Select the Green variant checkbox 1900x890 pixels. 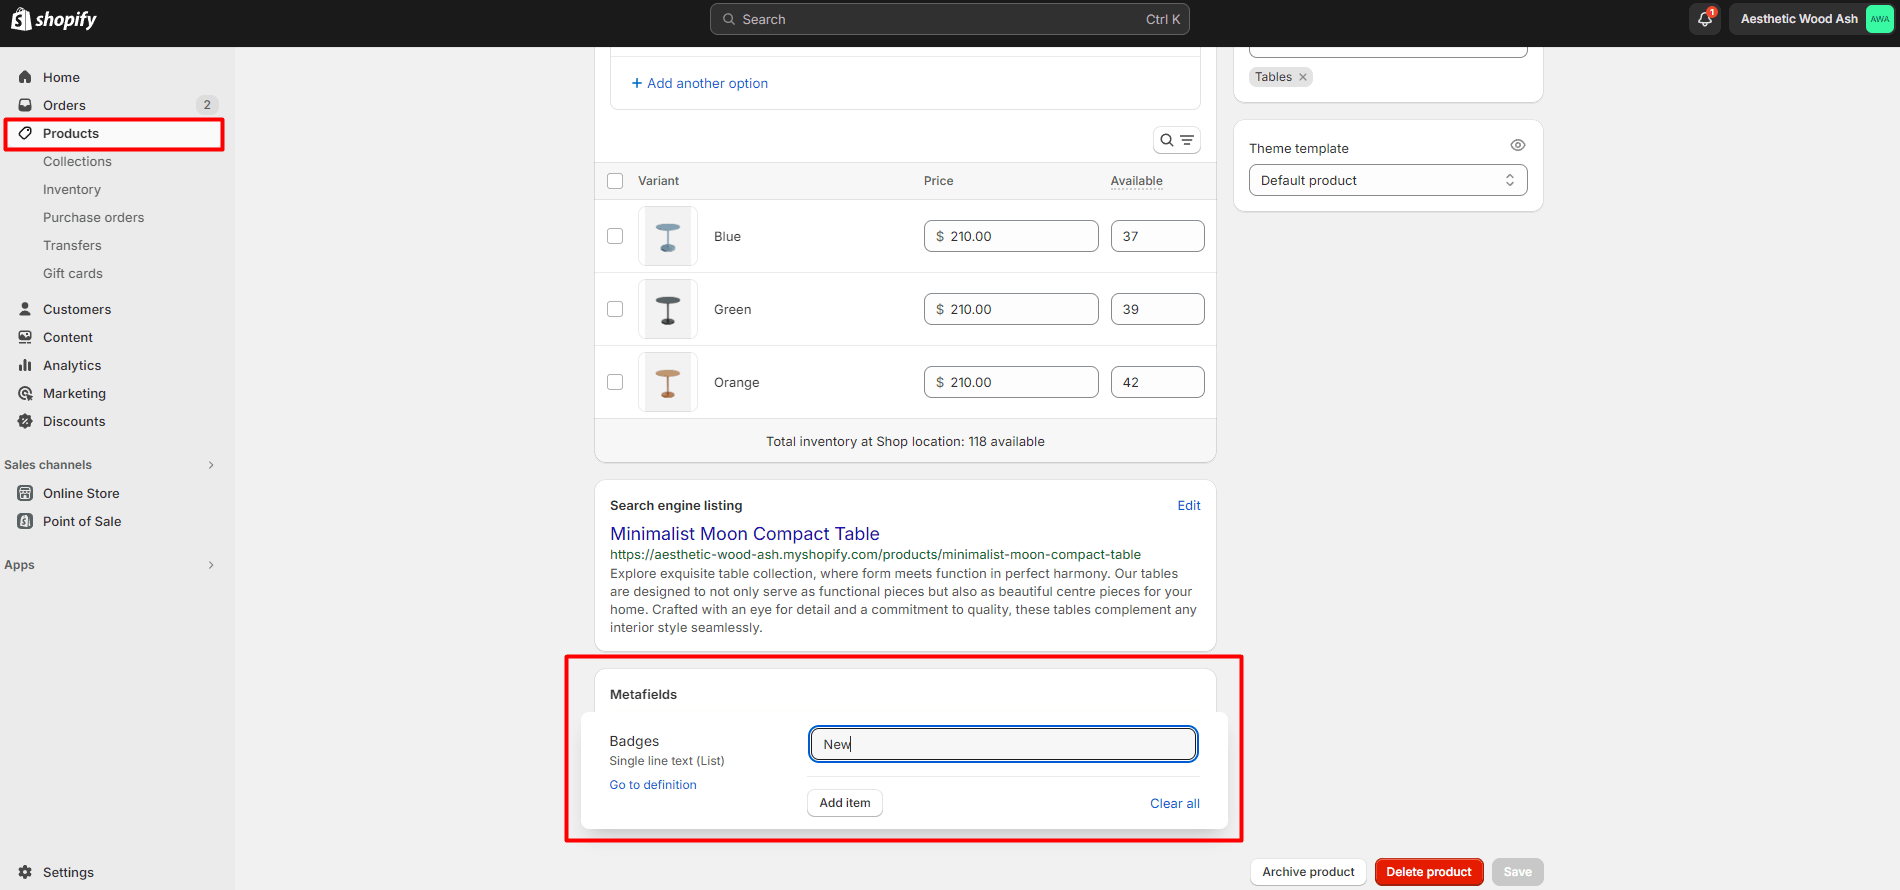click(x=615, y=309)
